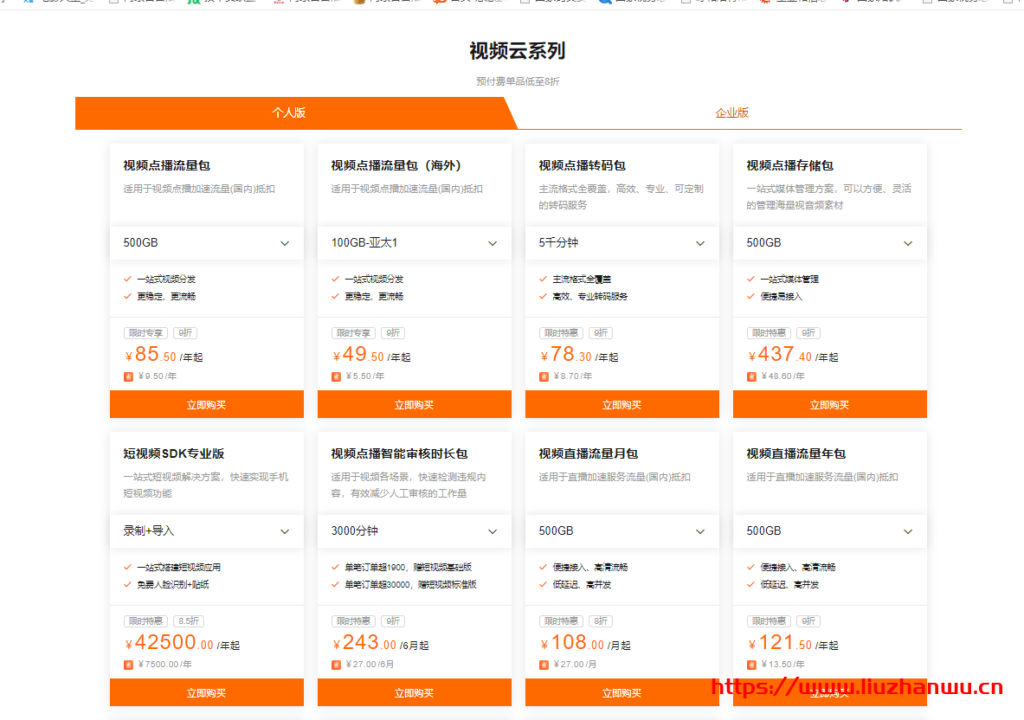Open the 500GB dropdown on 视频直播流量年包
This screenshot has height=720, width=1024.
[x=830, y=531]
